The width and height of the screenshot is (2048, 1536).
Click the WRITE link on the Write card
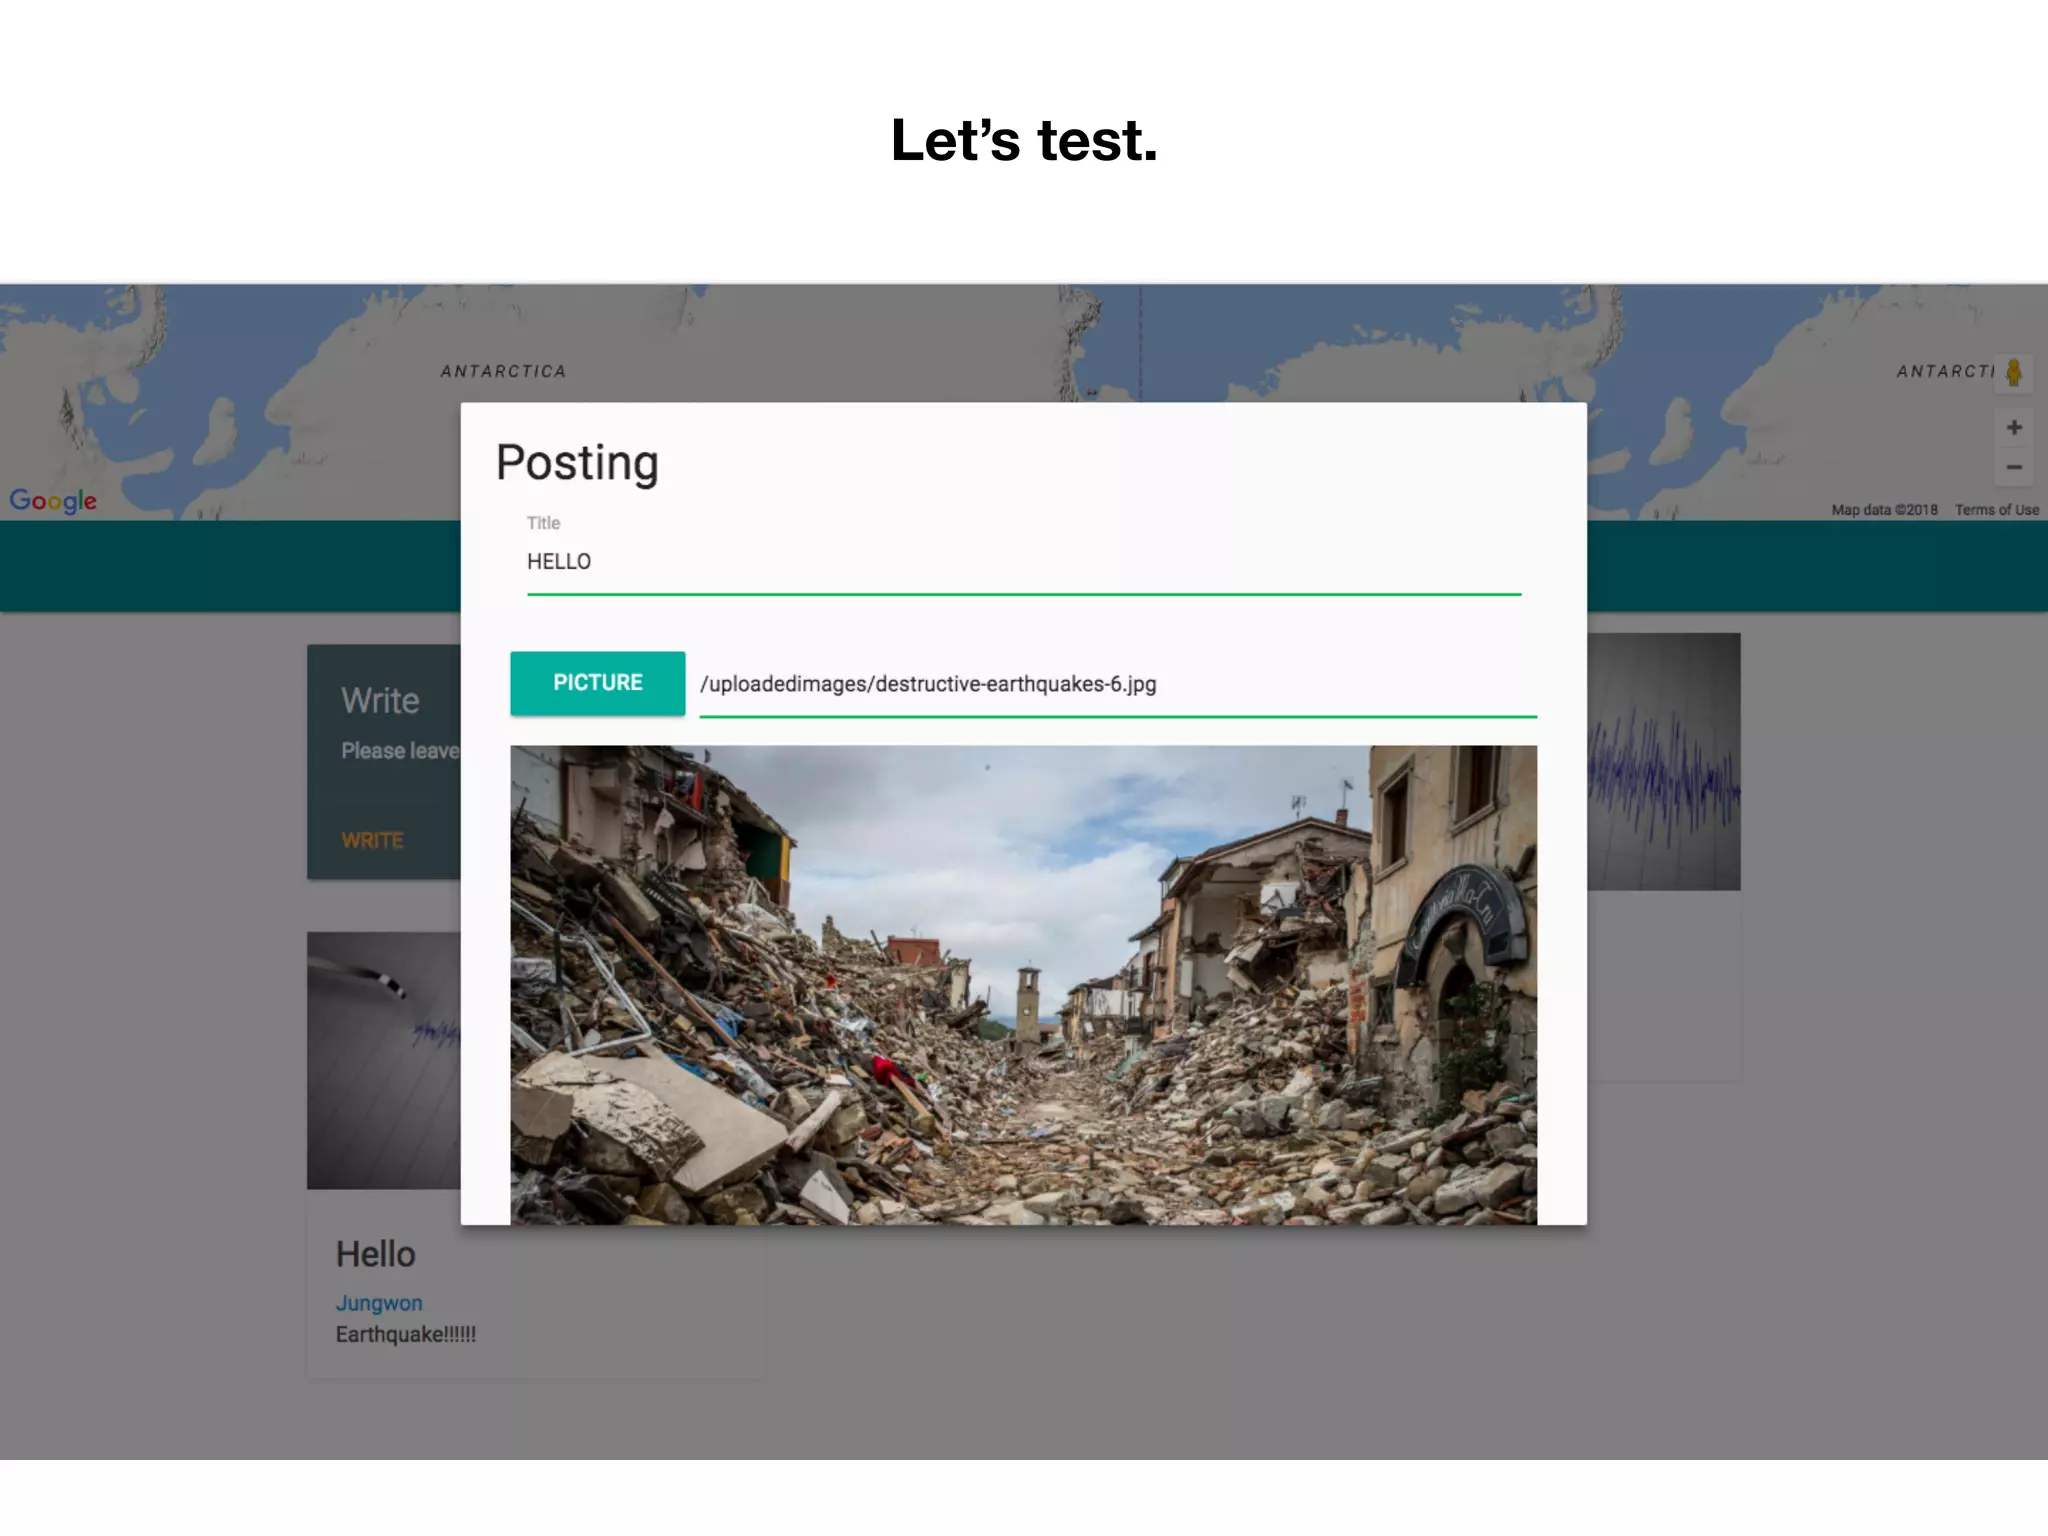372,840
